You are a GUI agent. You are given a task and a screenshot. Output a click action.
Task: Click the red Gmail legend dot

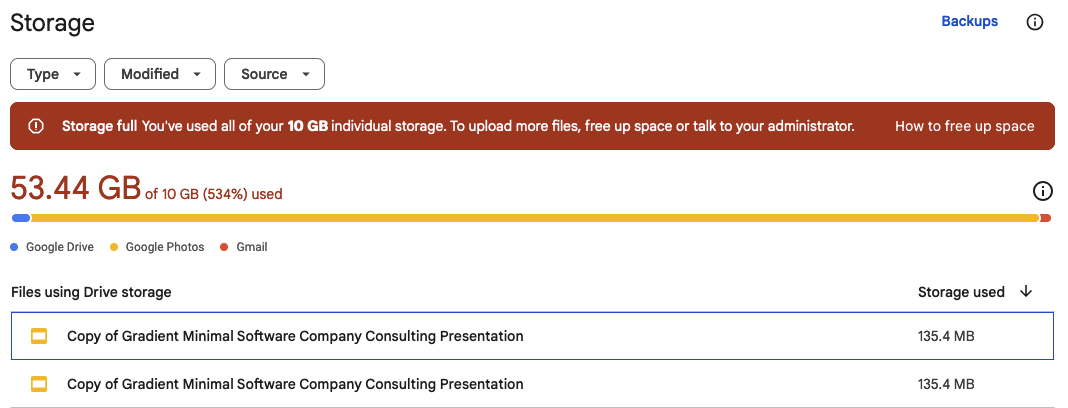(x=224, y=247)
